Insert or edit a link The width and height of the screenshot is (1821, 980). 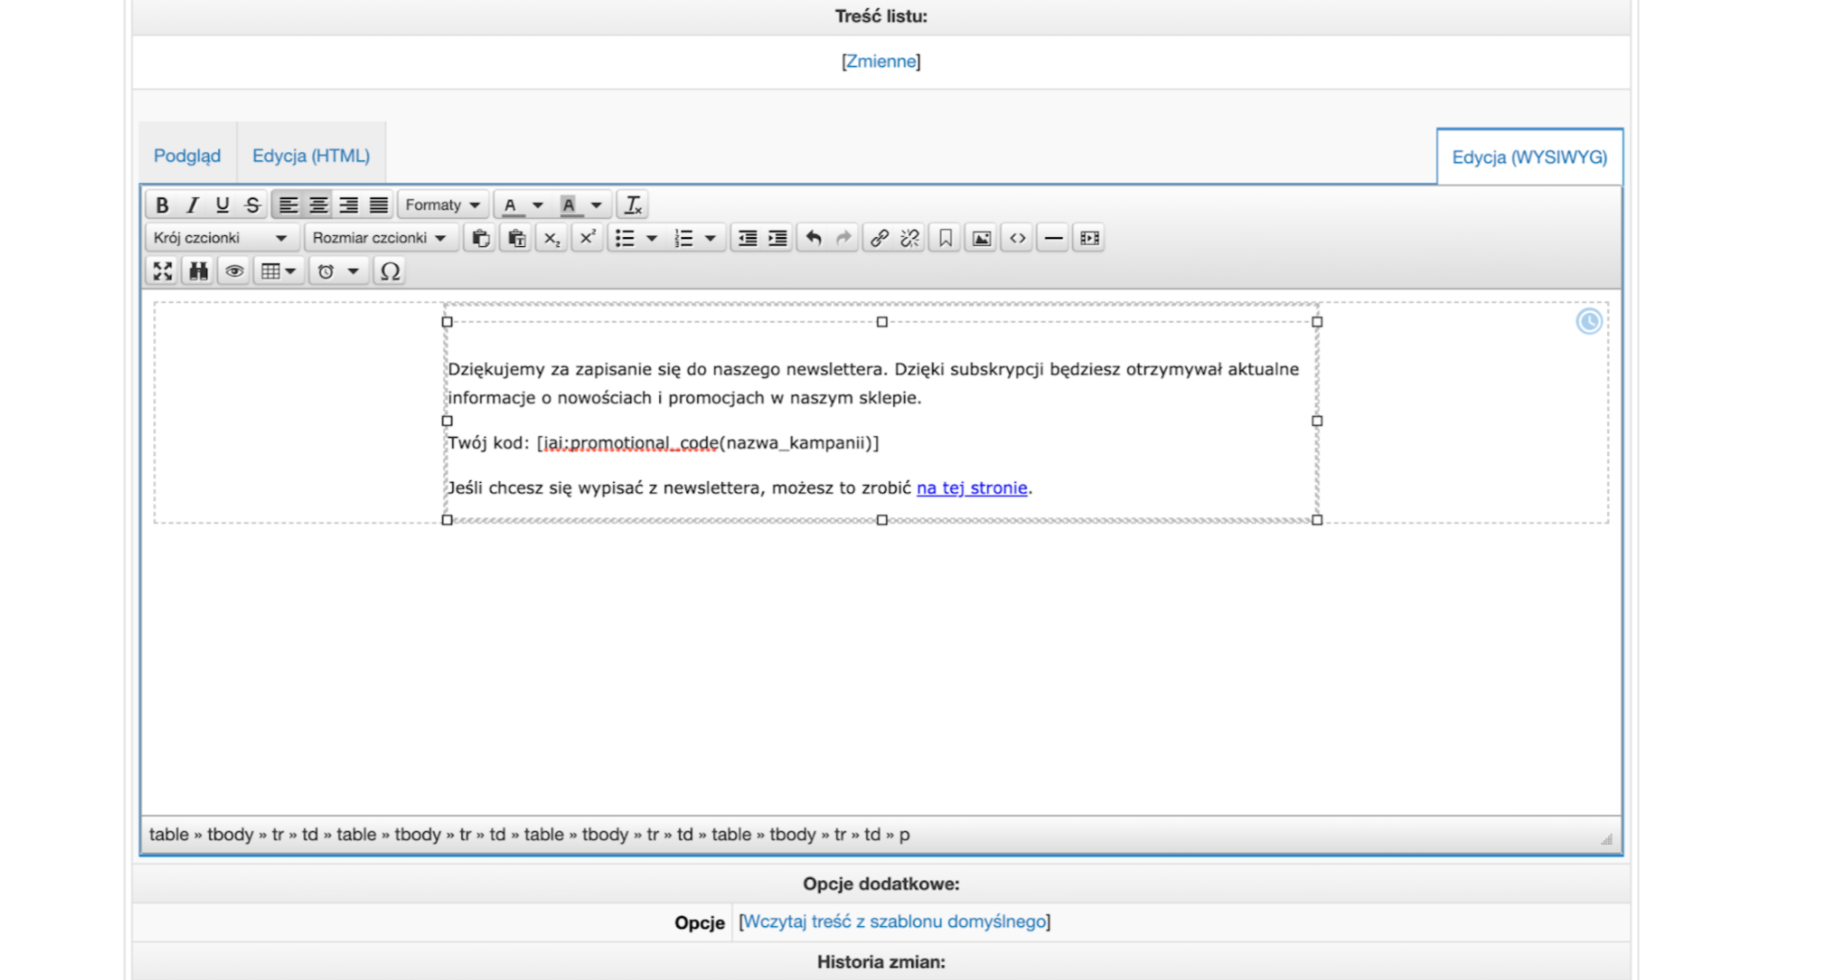pyautogui.click(x=879, y=238)
